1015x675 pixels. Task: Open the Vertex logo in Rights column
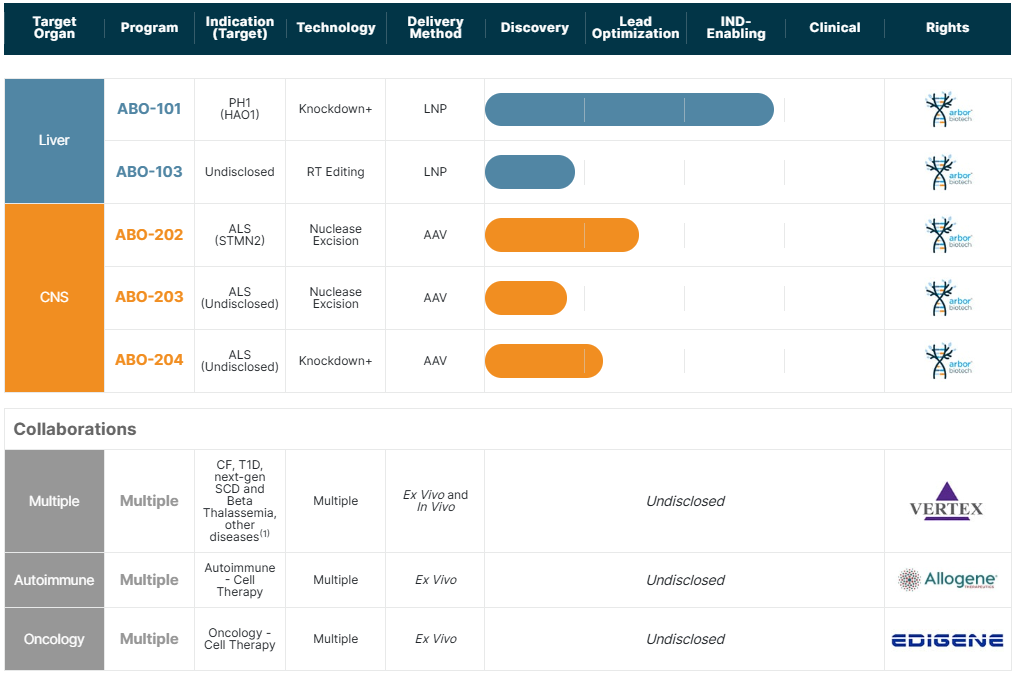pyautogui.click(x=946, y=501)
